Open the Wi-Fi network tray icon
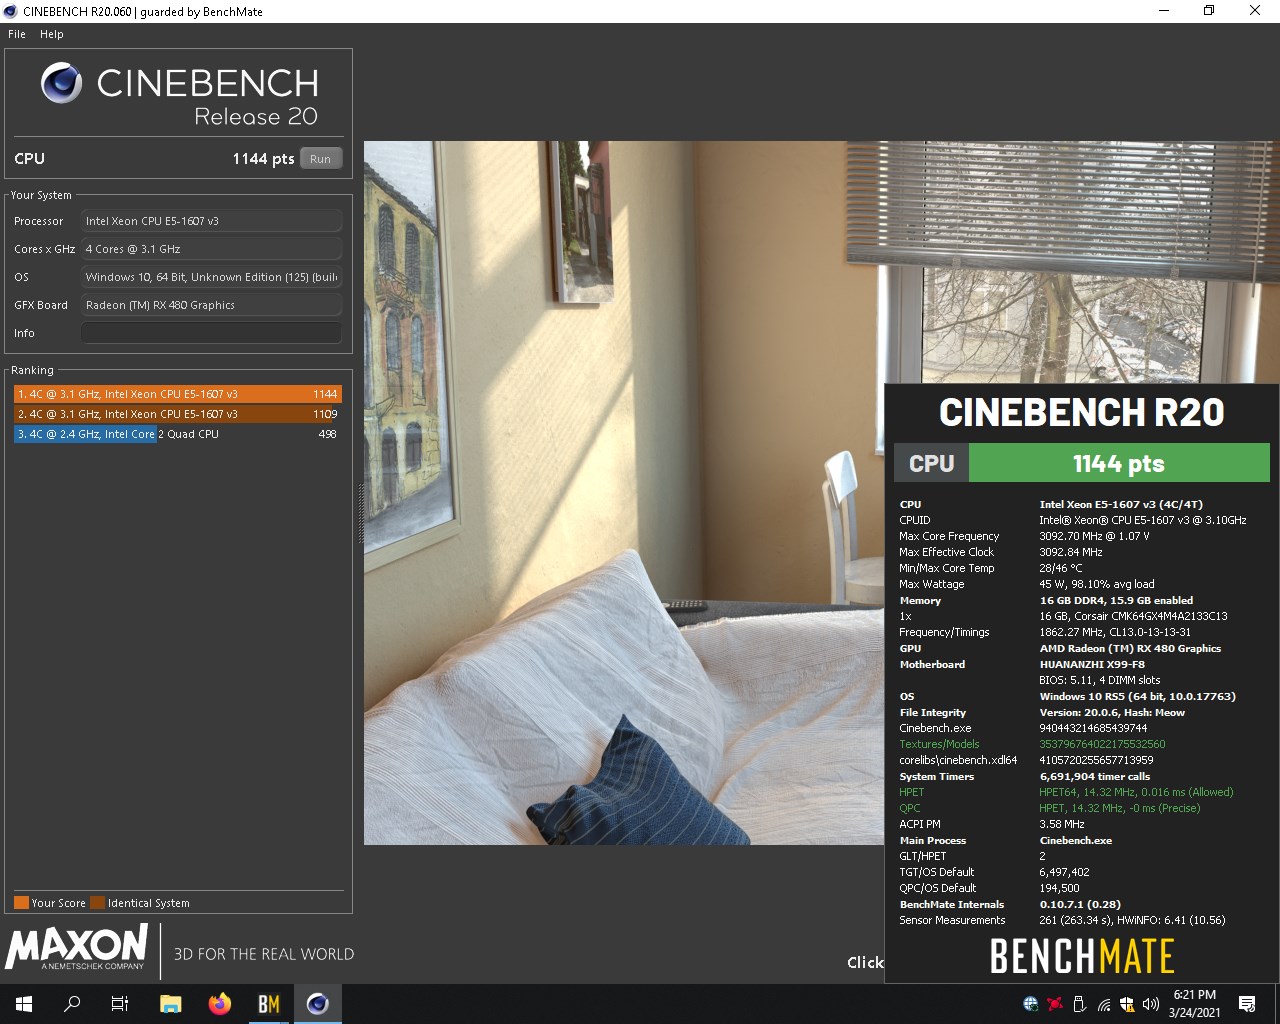Screen dimensions: 1280x1024 (x=1103, y=1004)
